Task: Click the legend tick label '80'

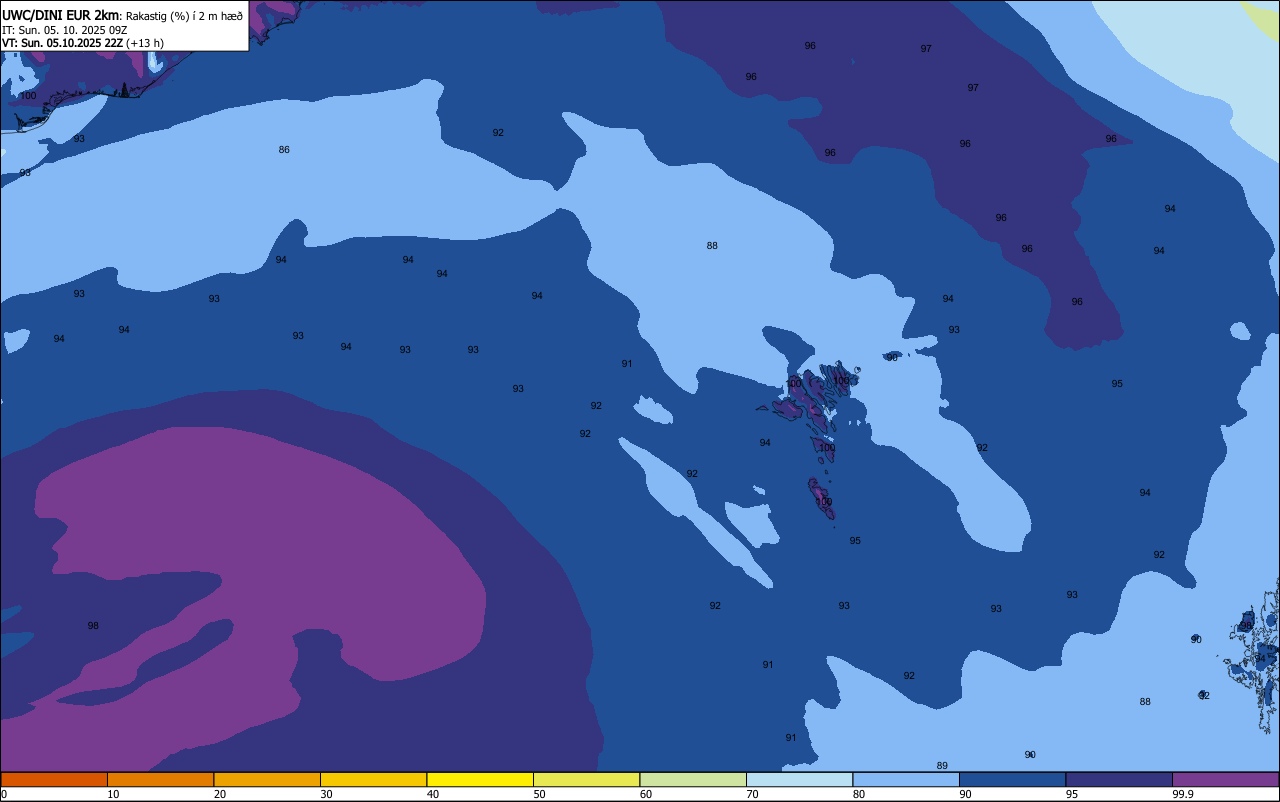Action: (859, 794)
